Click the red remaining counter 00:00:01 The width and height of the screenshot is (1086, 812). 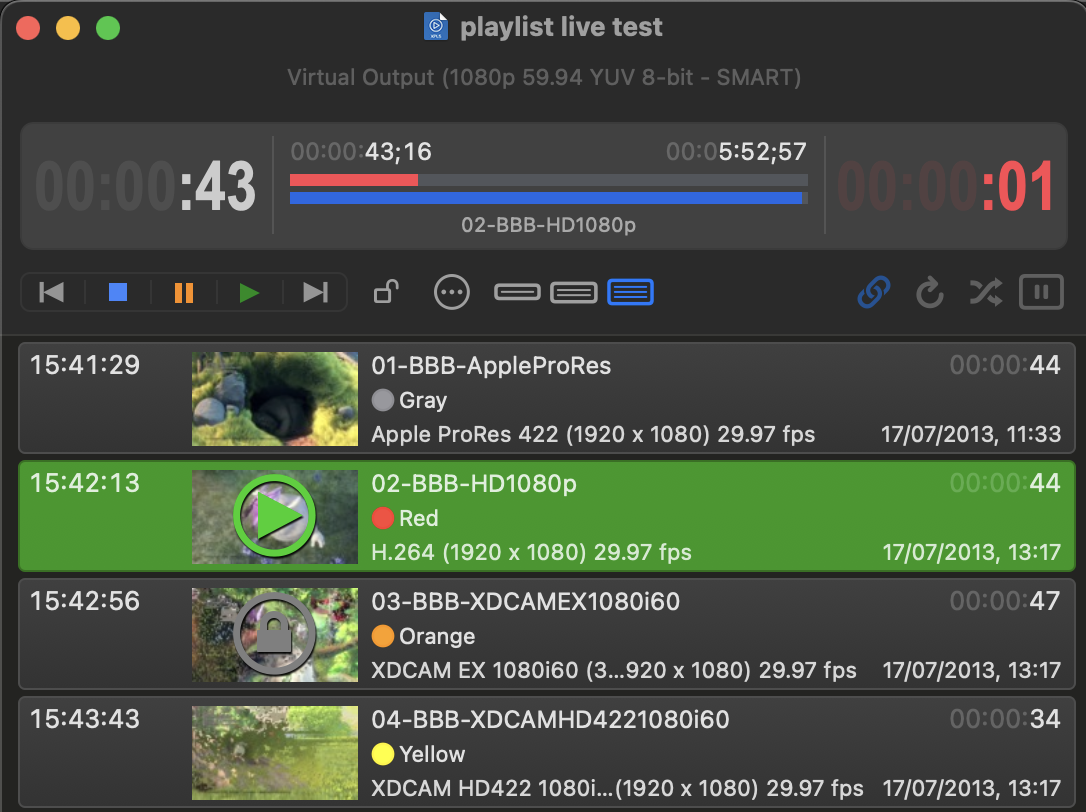(946, 186)
